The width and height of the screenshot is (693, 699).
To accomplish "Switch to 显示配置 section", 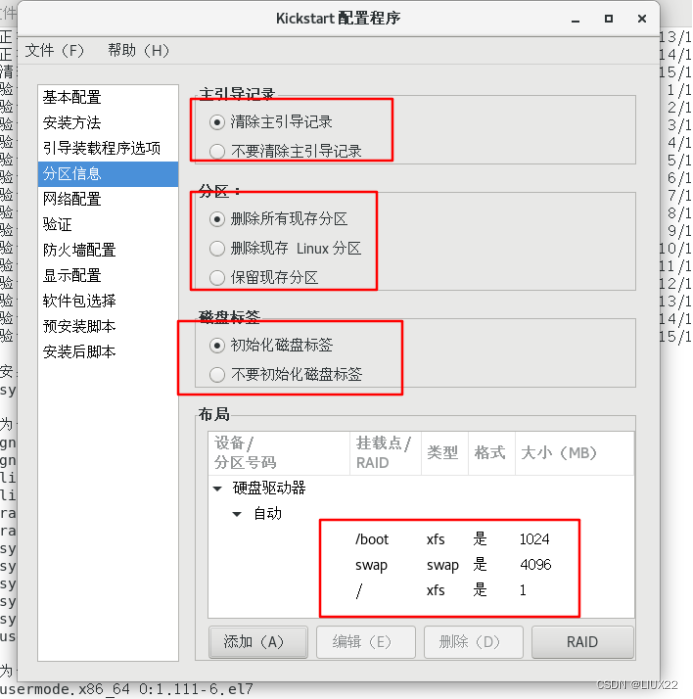I will pos(108,275).
